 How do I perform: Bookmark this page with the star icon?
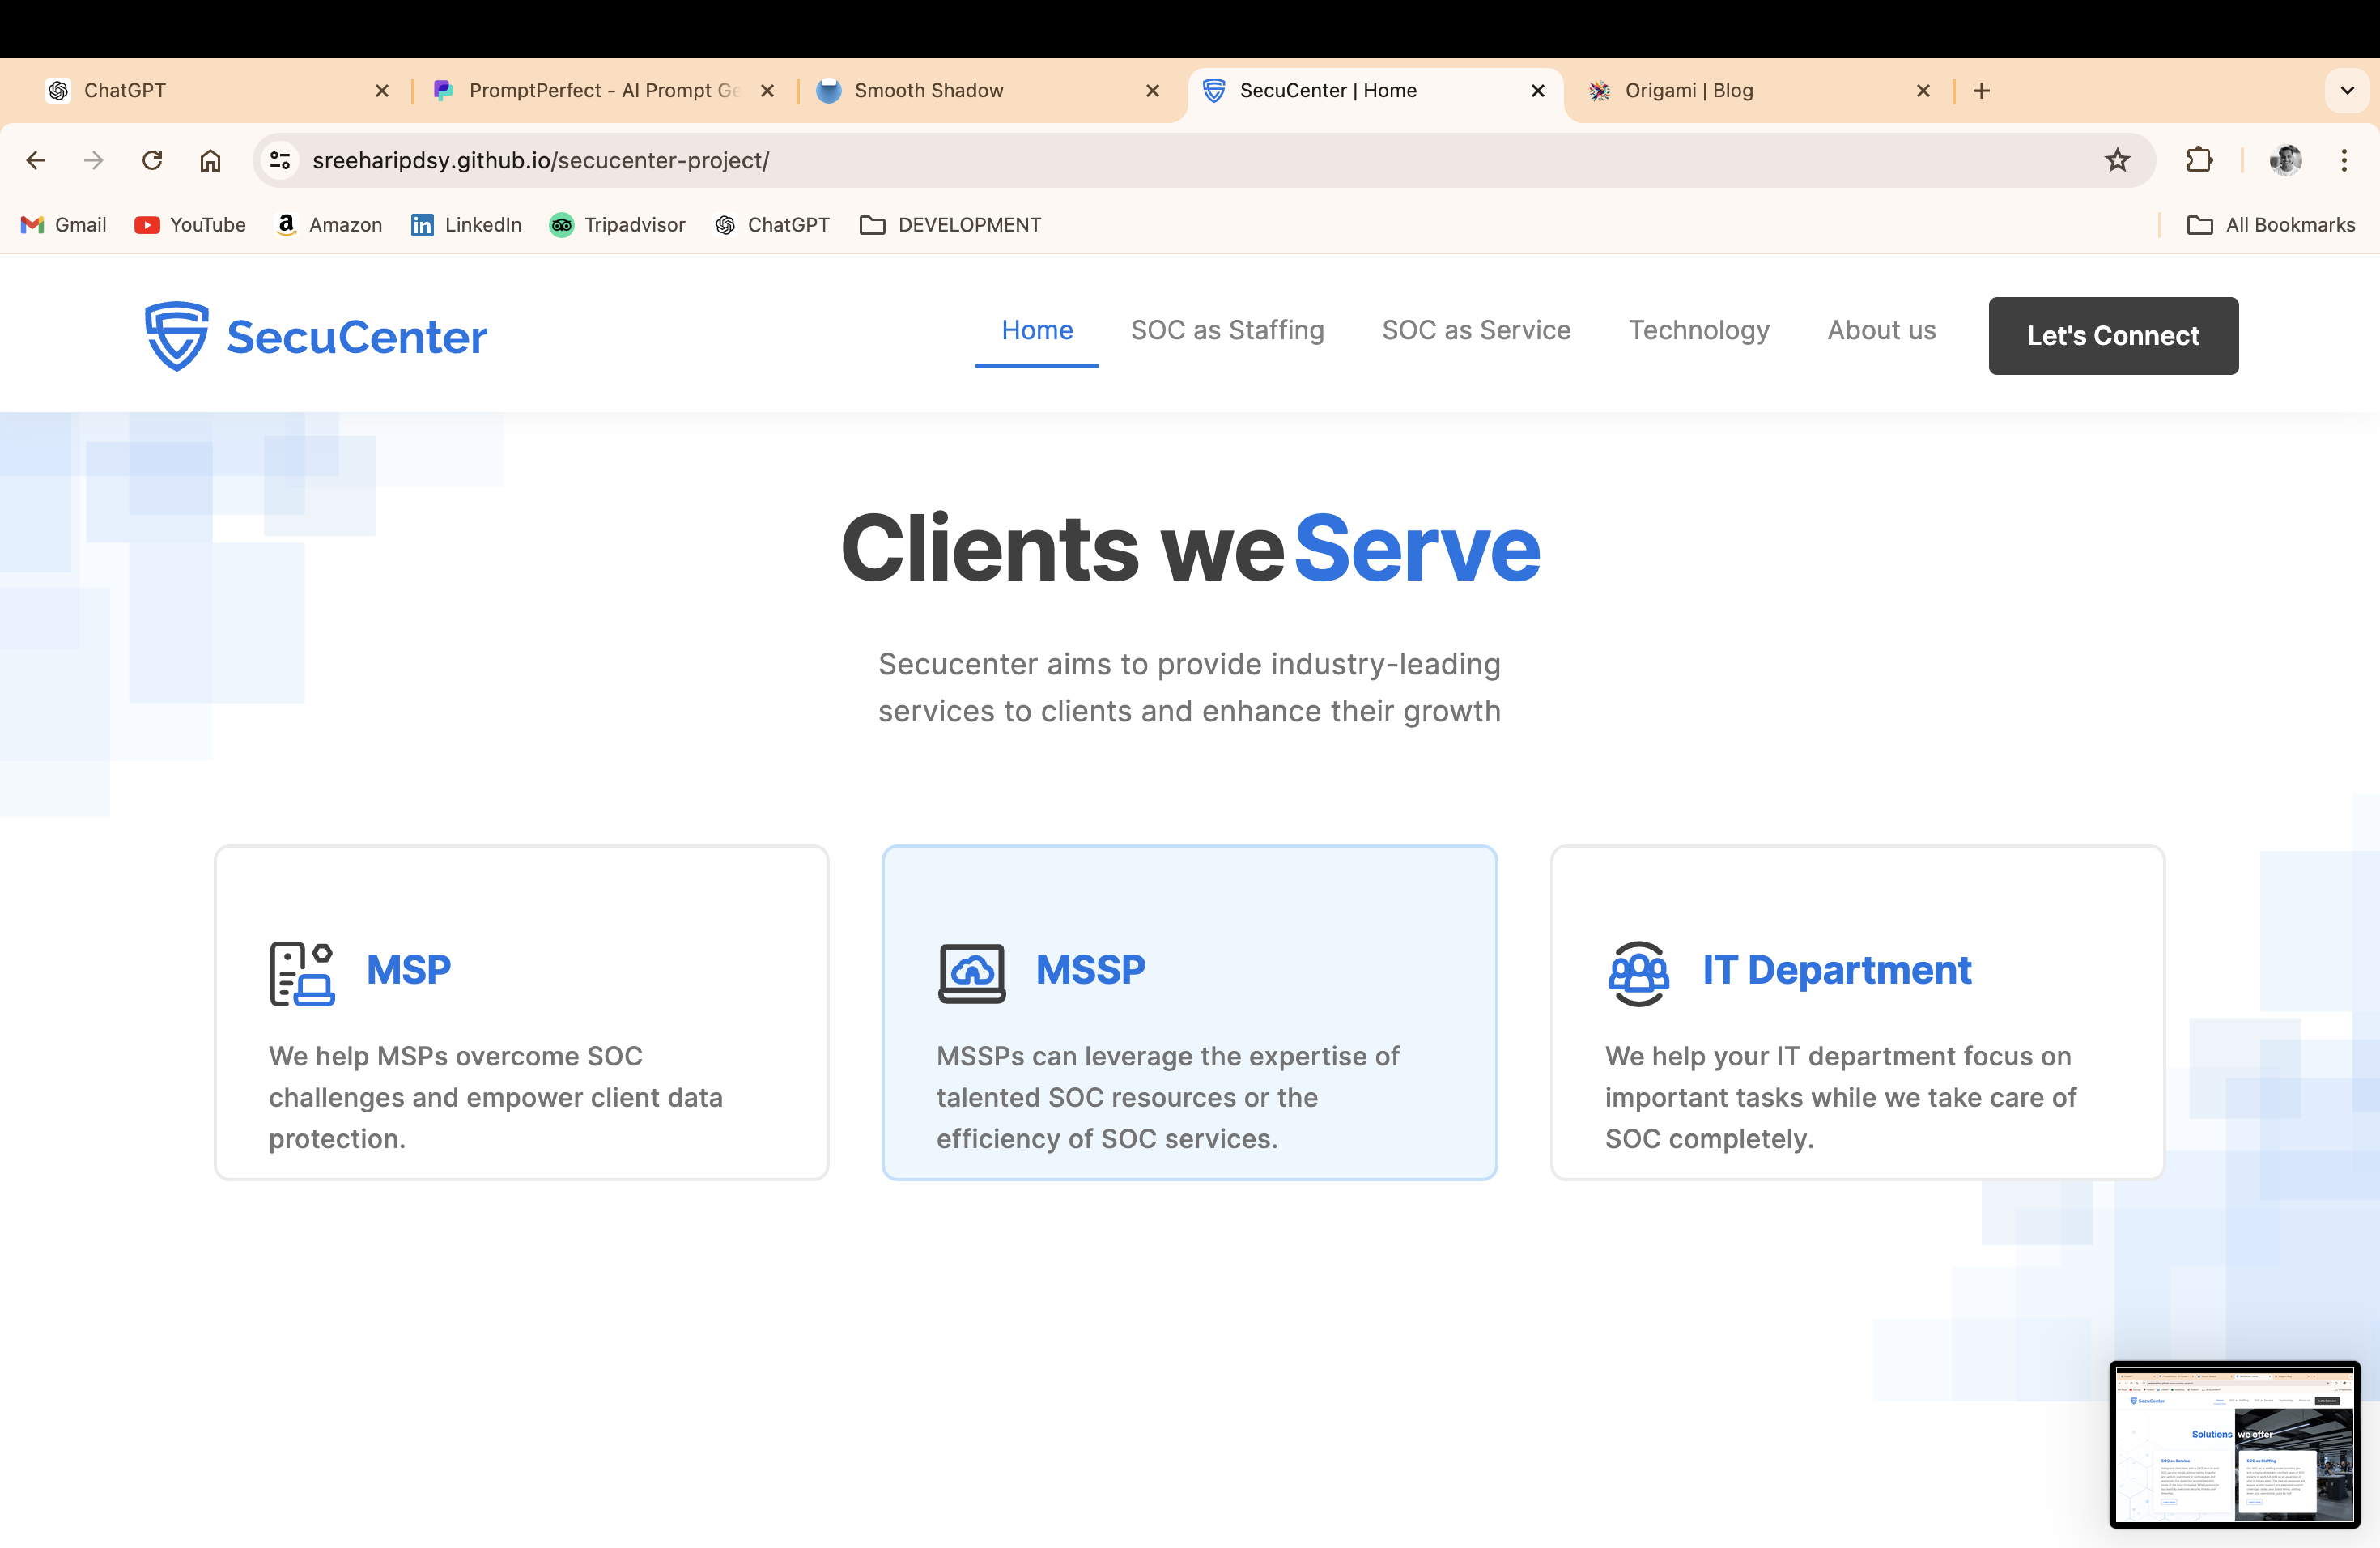coord(2117,160)
